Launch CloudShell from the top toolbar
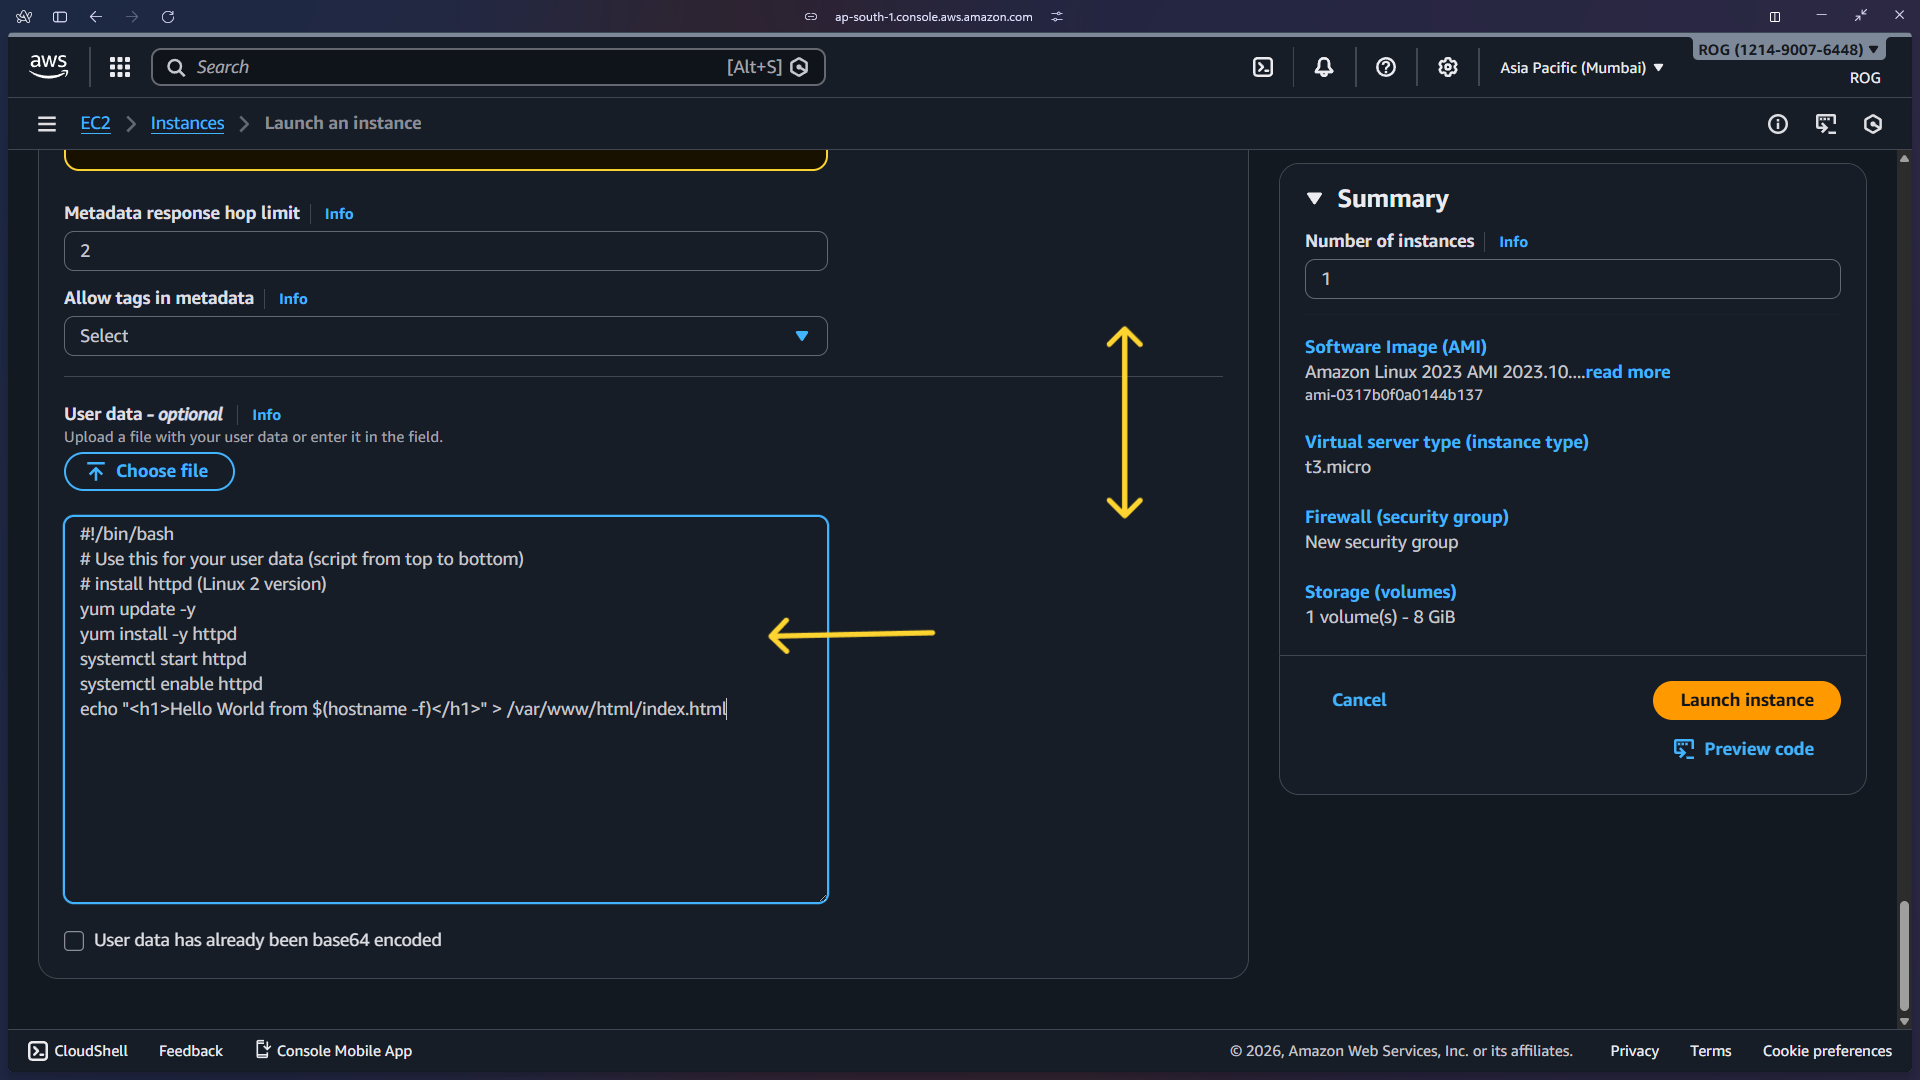This screenshot has width=1920, height=1080. coord(1263,66)
